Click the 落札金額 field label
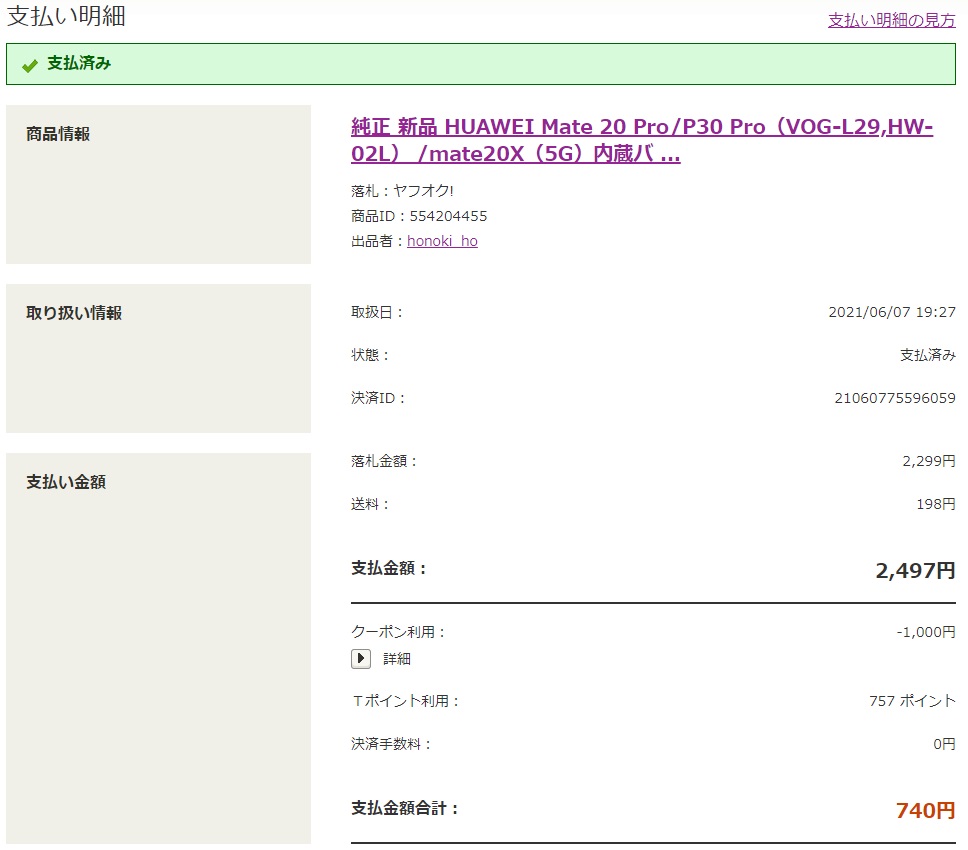The width and height of the screenshot is (968, 850). (x=384, y=461)
